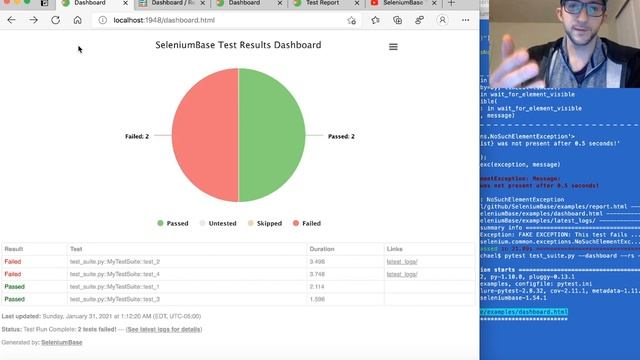Click the webcam video overlay
640x360 pixels.
pyautogui.click(x=564, y=44)
